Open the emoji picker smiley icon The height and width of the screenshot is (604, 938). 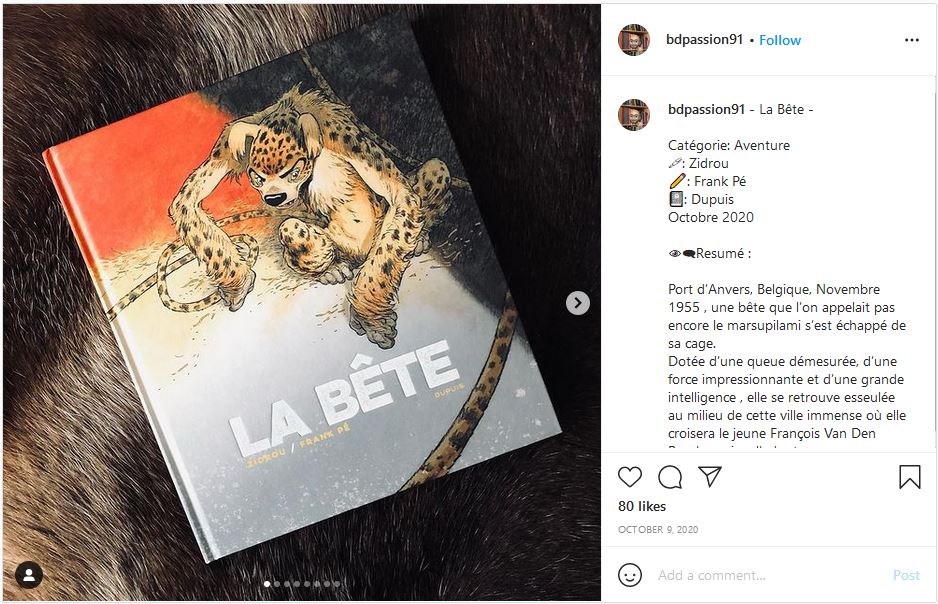630,575
